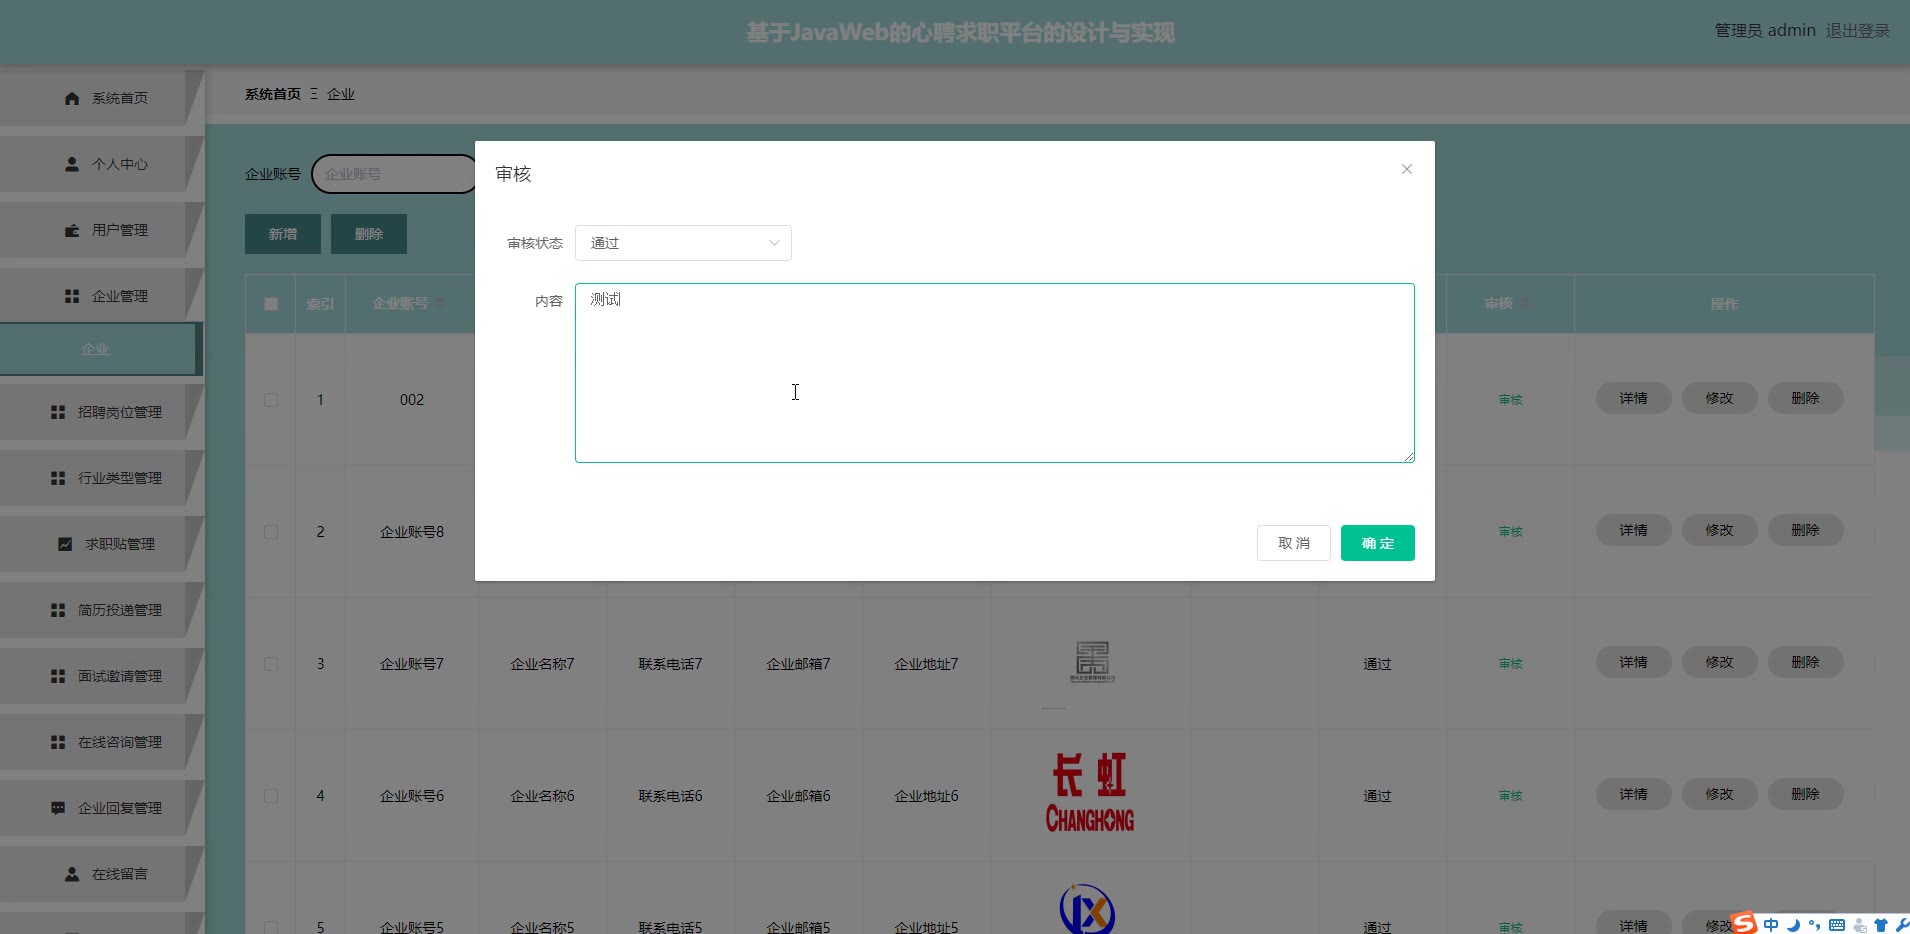Click 删除 for row 企业账号6
1910x934 pixels.
tap(1806, 794)
